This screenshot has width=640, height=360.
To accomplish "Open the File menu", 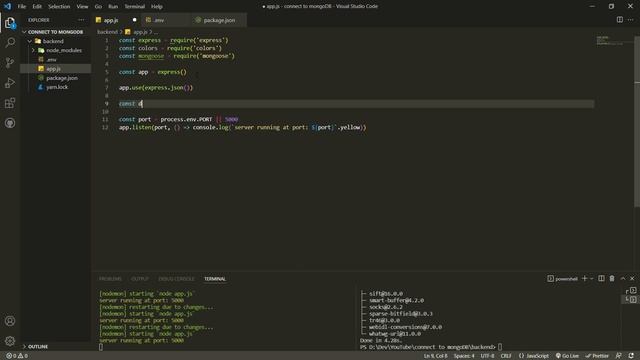I will pos(22,6).
